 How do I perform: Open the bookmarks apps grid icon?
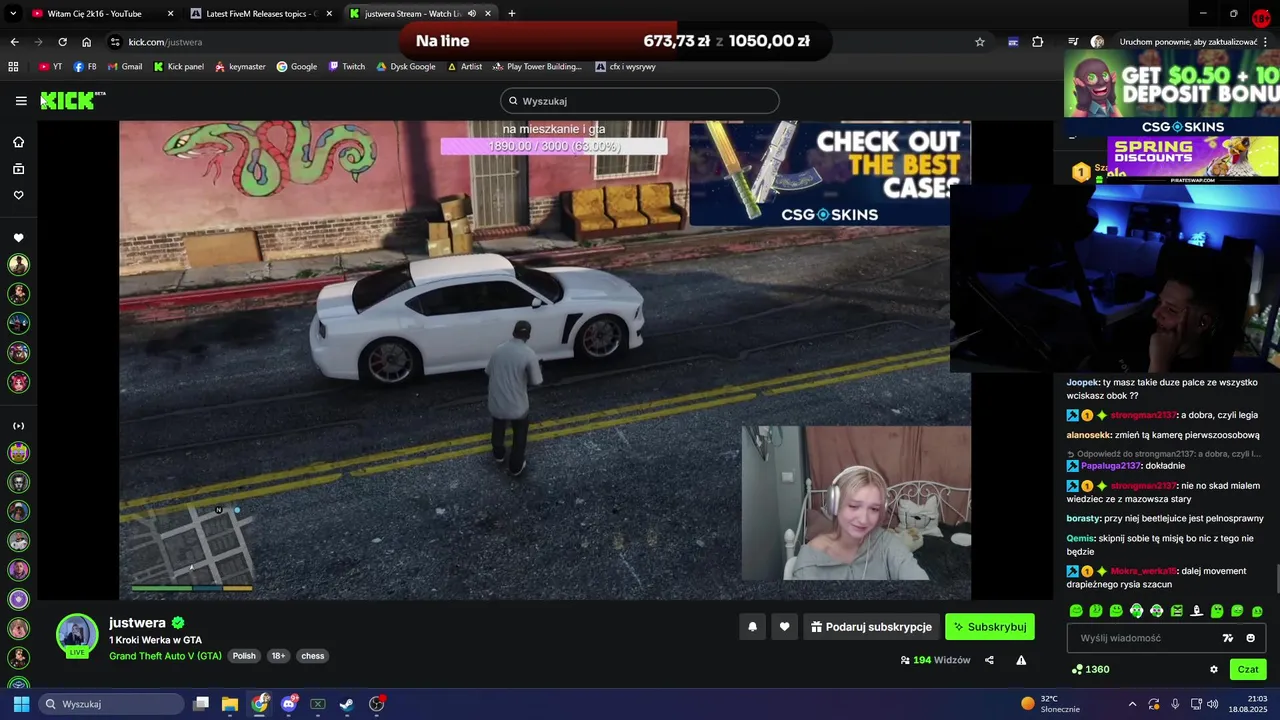tap(13, 67)
